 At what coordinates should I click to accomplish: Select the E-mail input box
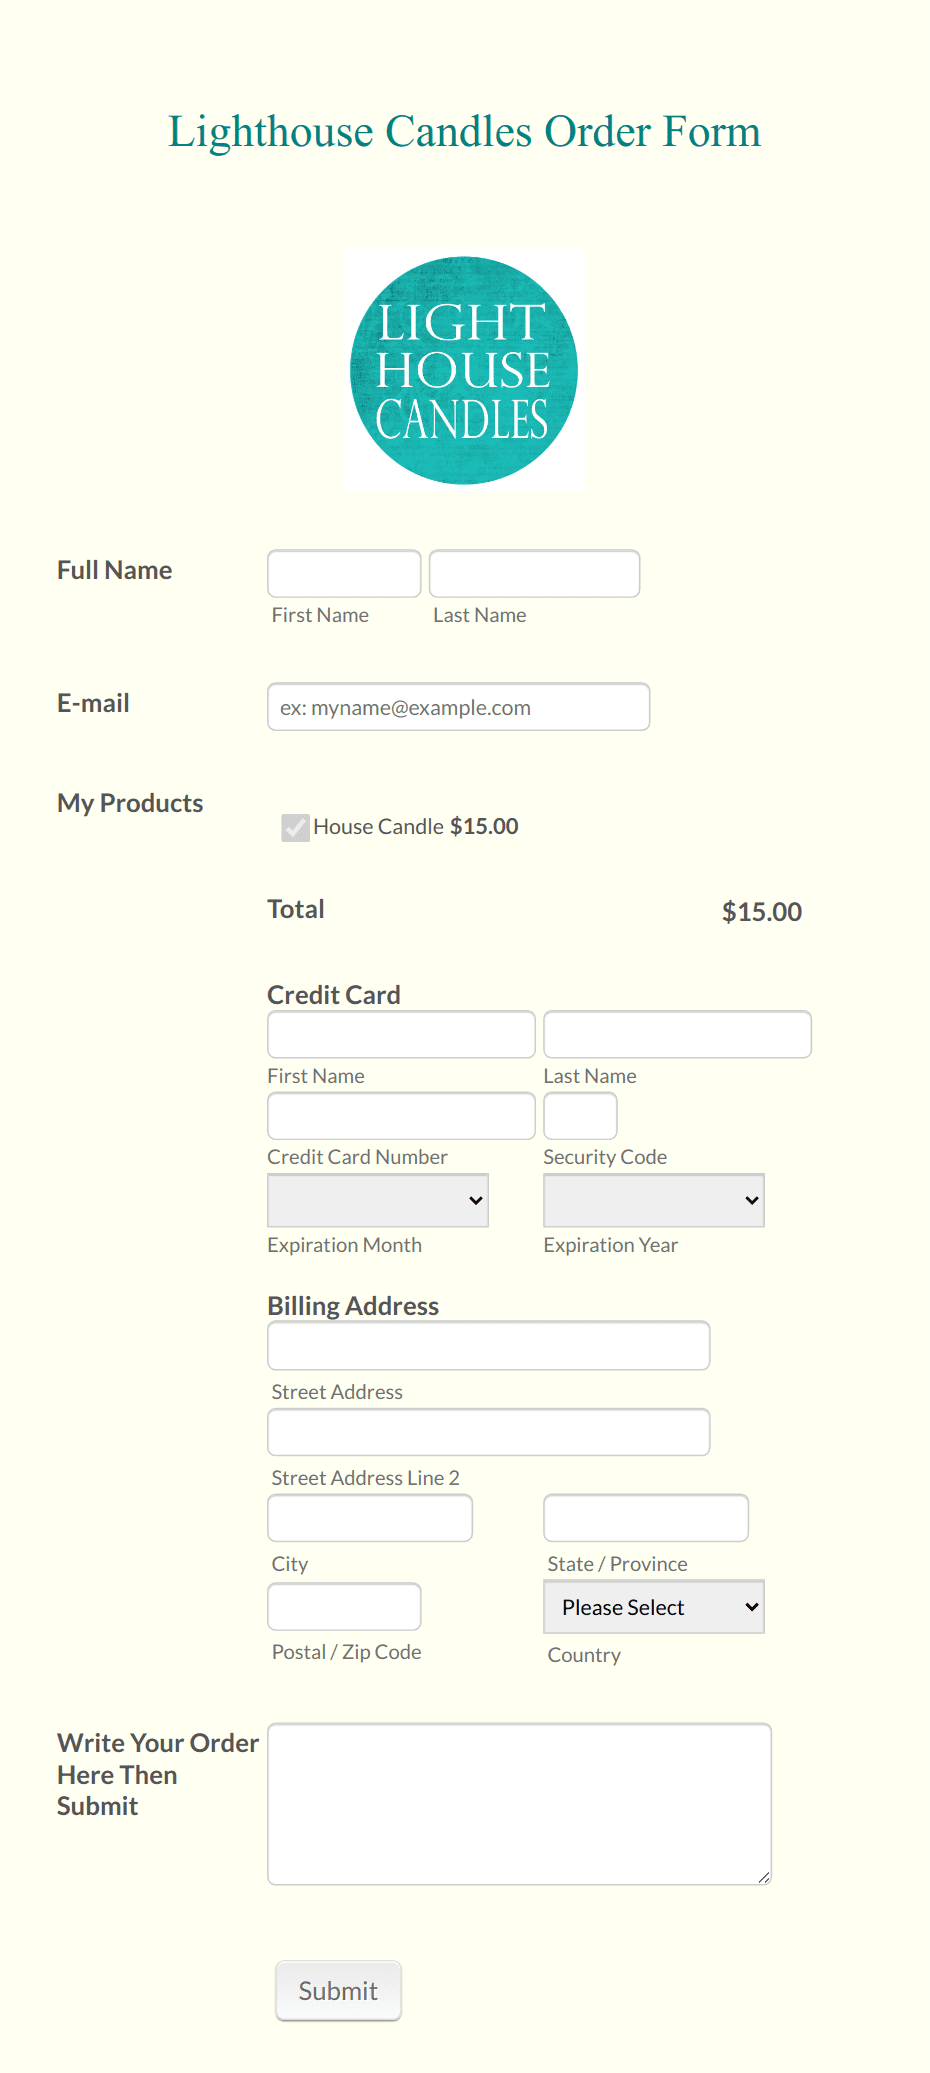click(458, 707)
